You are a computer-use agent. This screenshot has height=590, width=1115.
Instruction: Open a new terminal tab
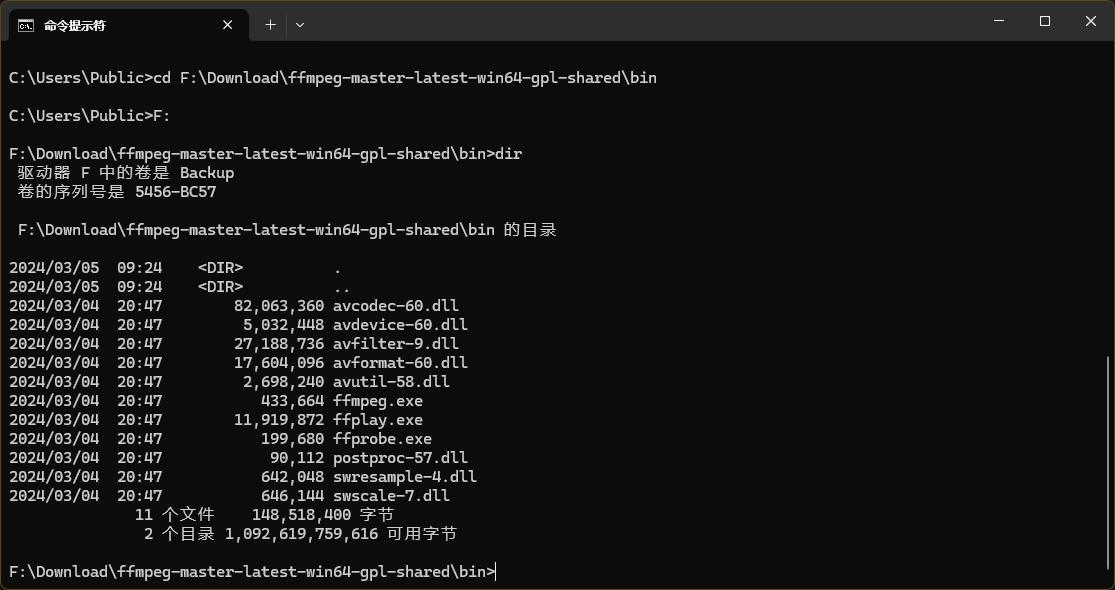click(270, 25)
